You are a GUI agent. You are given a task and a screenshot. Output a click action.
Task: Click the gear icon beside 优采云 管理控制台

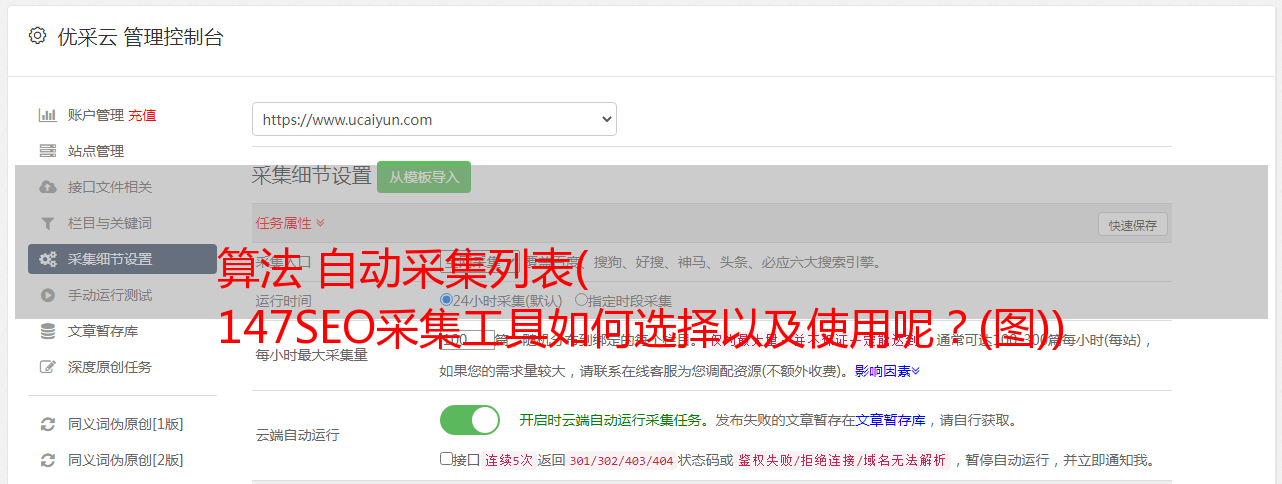(37, 36)
